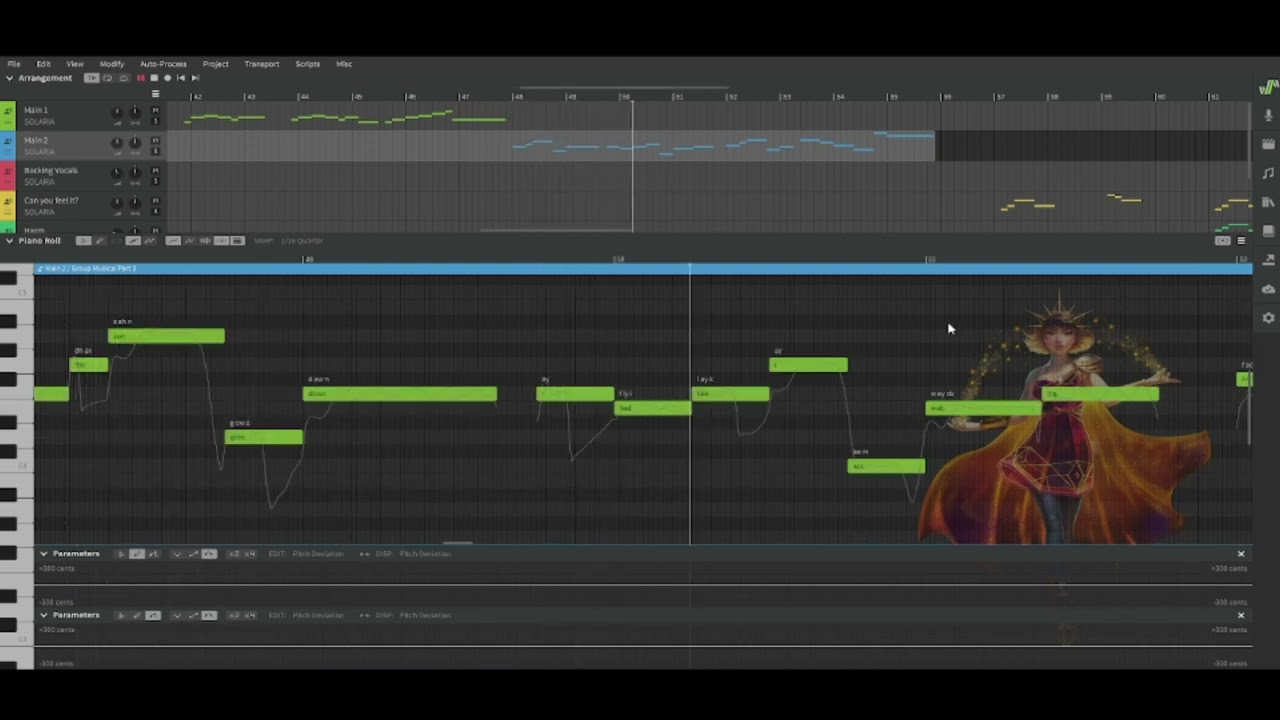This screenshot has width=1280, height=720.
Task: Mute the Main 2 track
Action: [x=155, y=140]
